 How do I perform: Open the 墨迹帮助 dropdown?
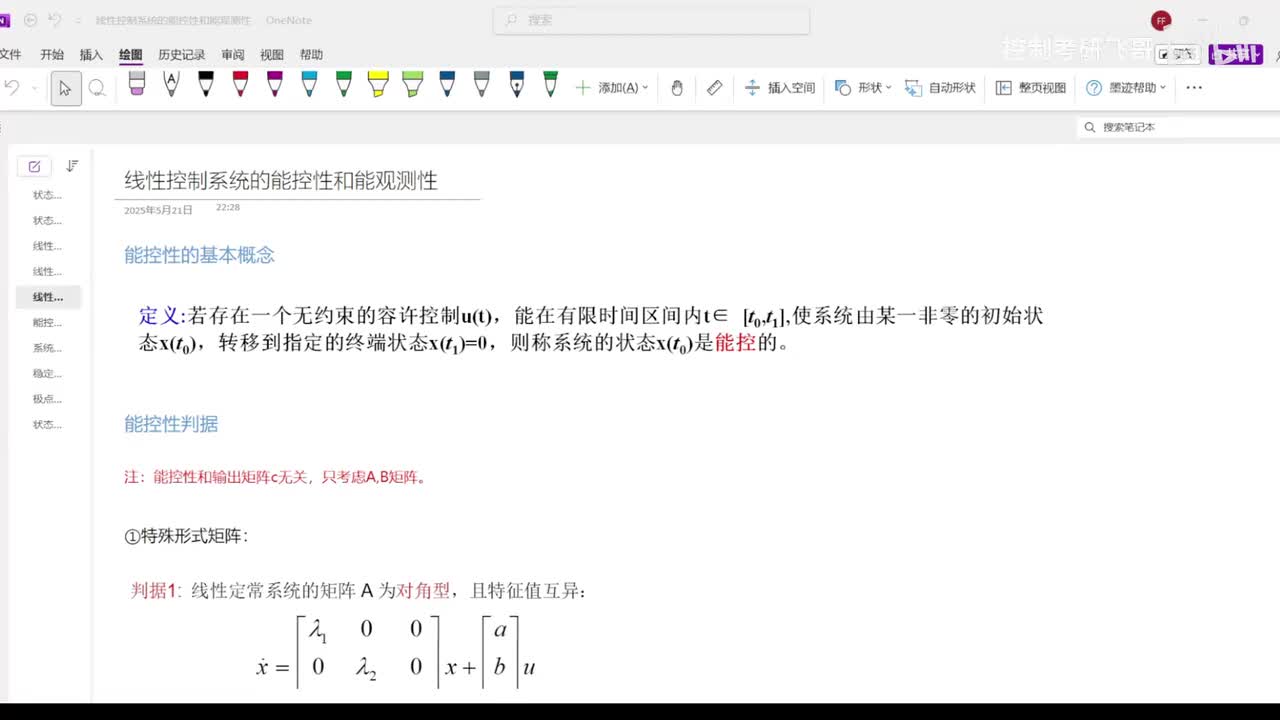coord(1126,88)
